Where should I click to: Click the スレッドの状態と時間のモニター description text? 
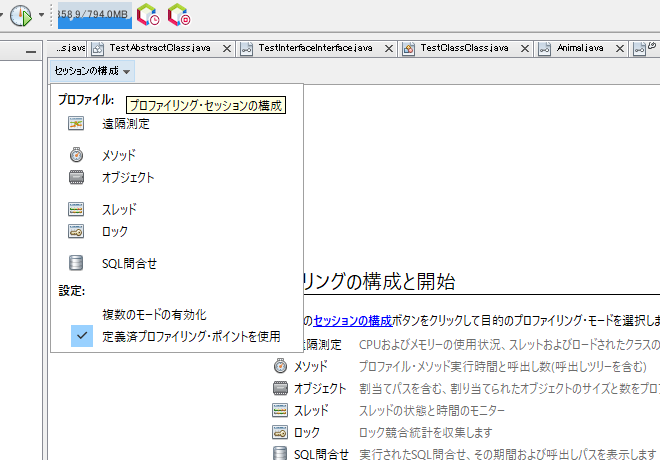432,410
